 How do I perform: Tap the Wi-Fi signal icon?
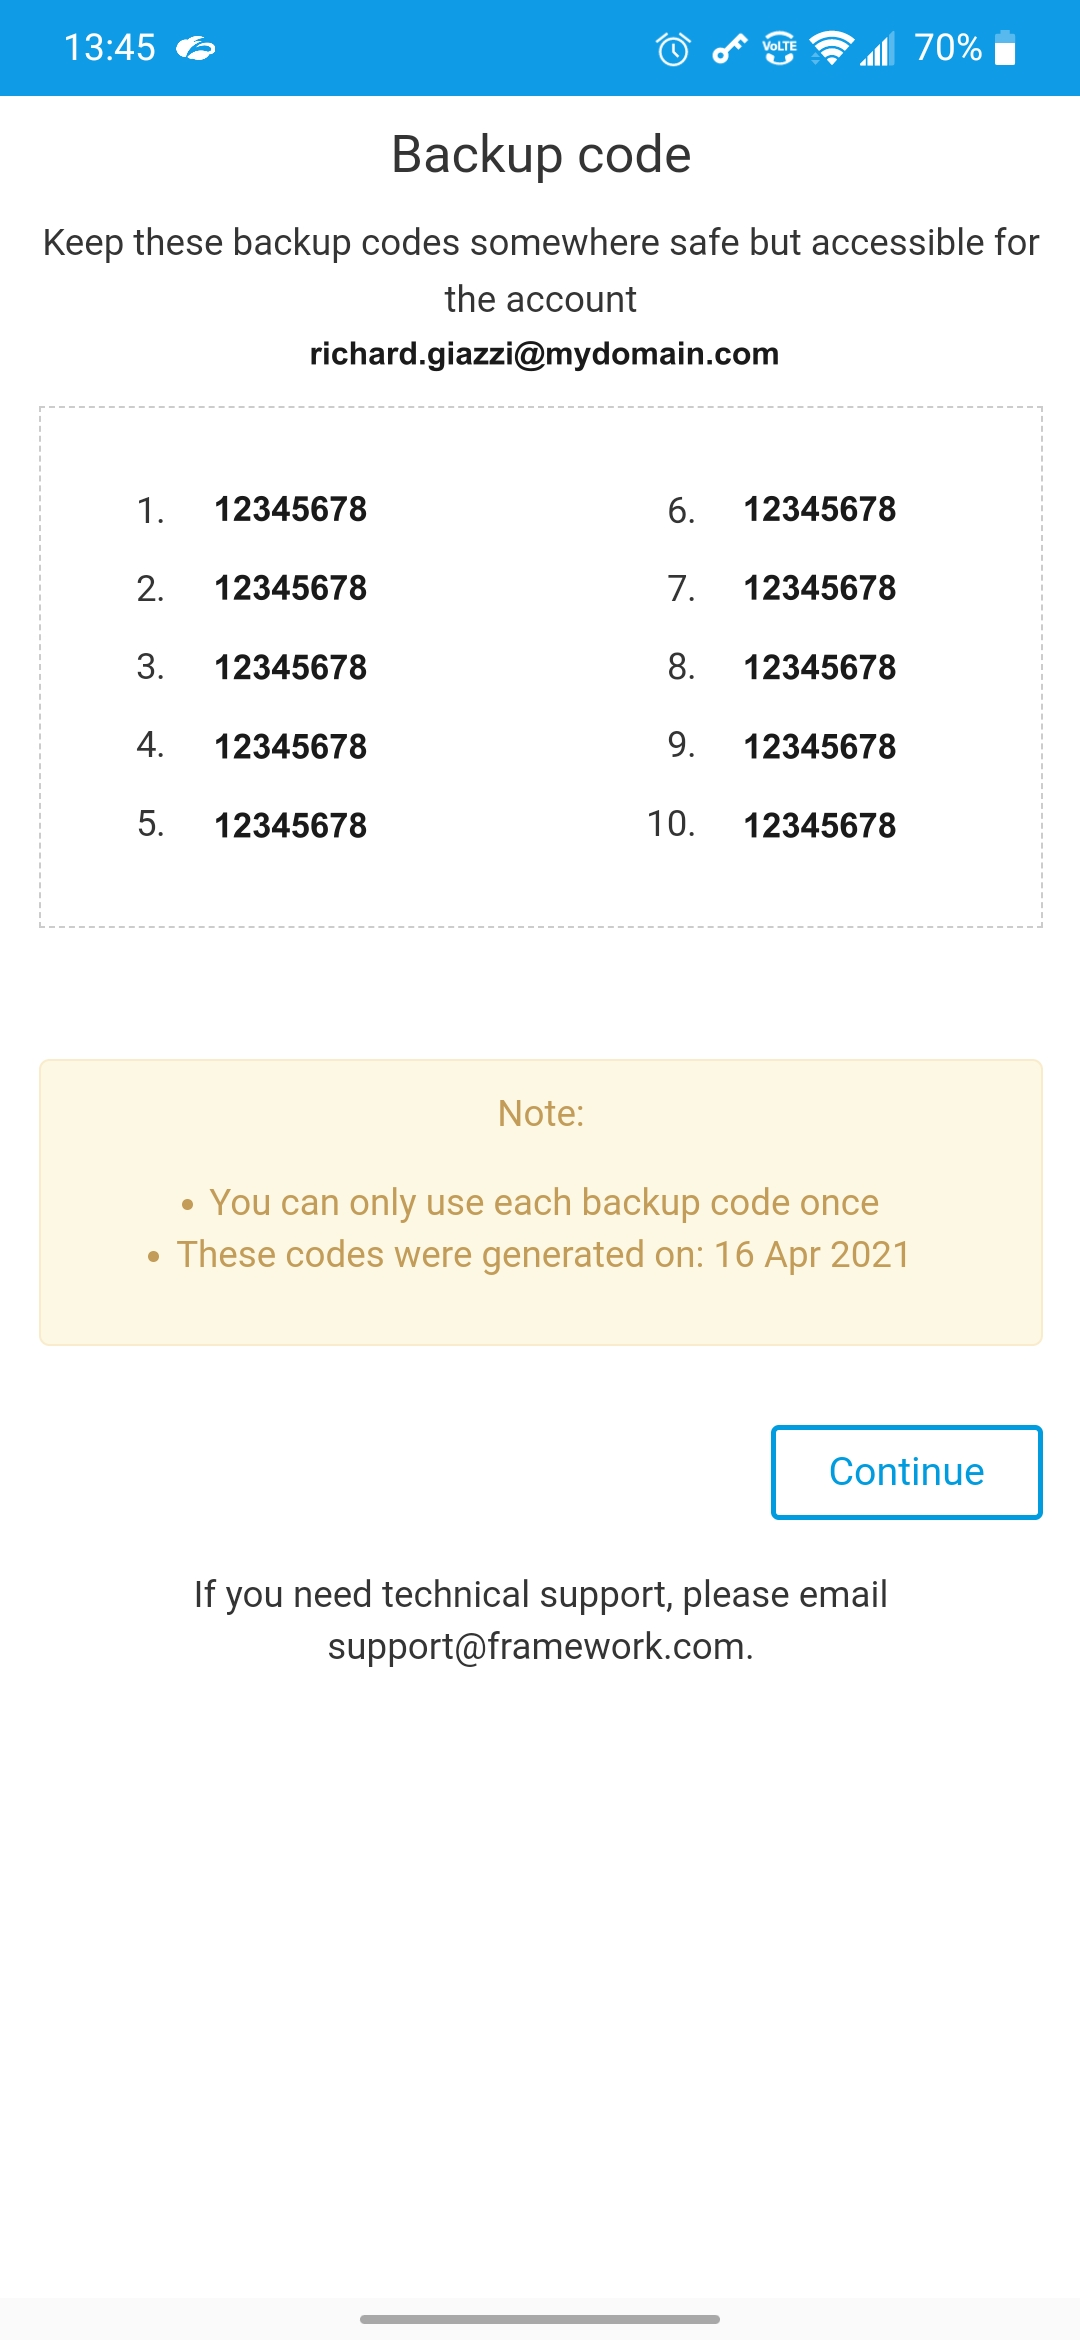[x=831, y=47]
